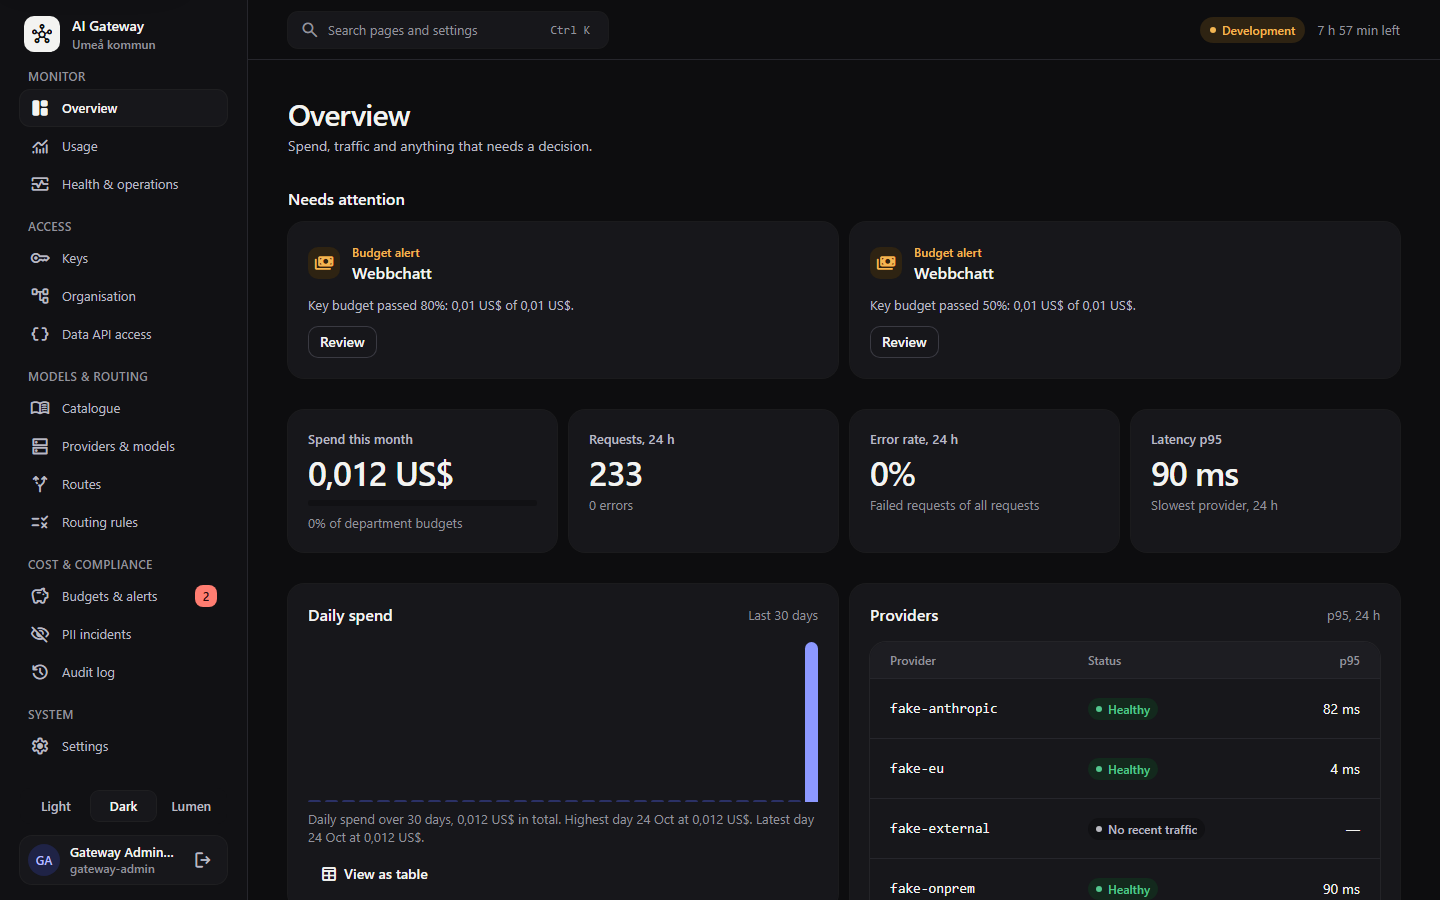
Task: Click the 0% error rate value
Action: coord(893,474)
